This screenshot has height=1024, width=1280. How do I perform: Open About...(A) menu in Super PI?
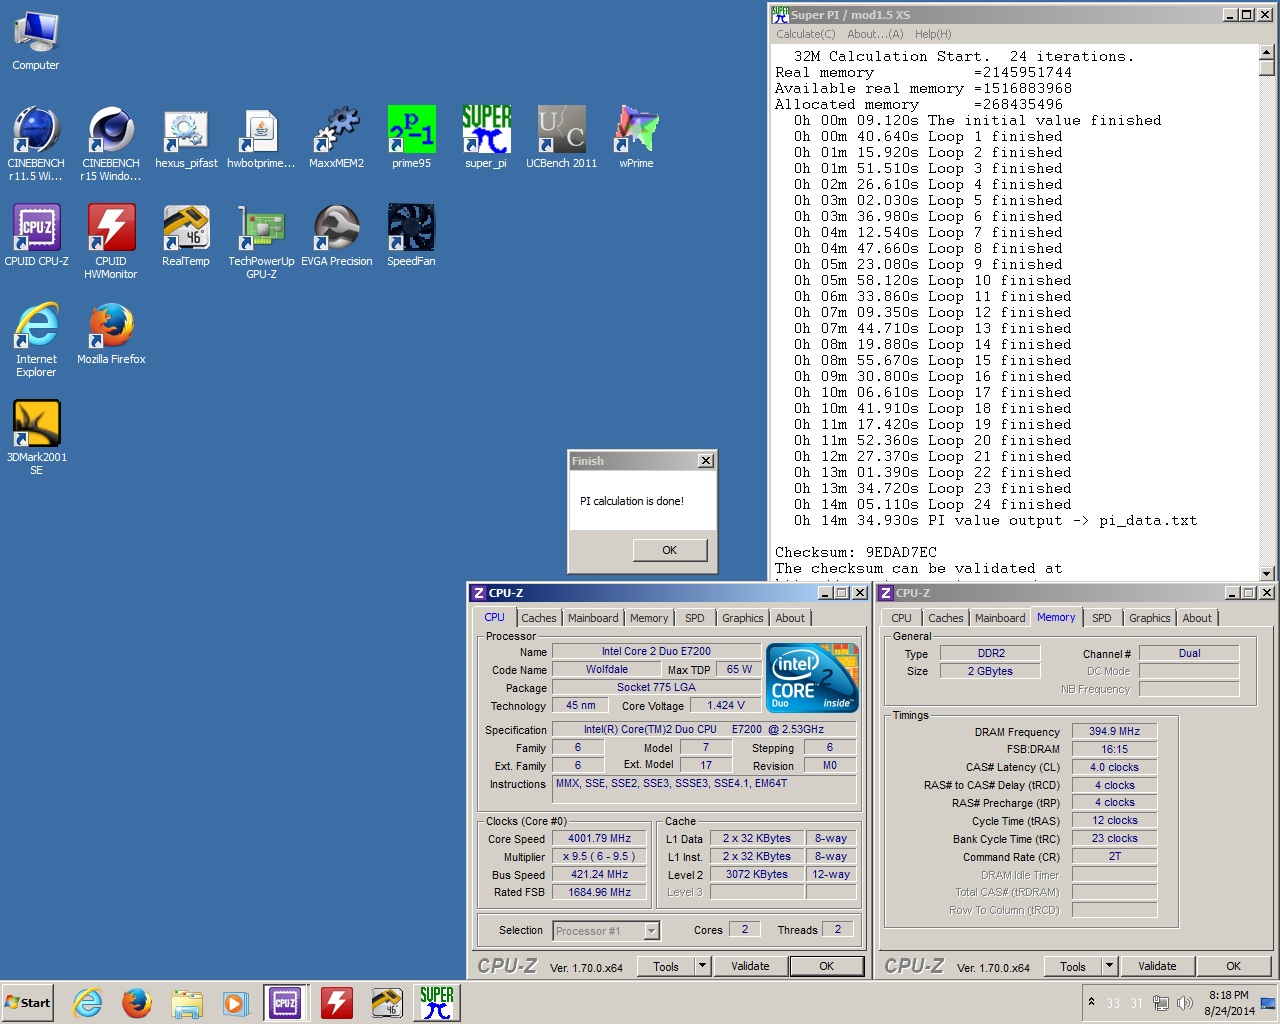point(875,34)
